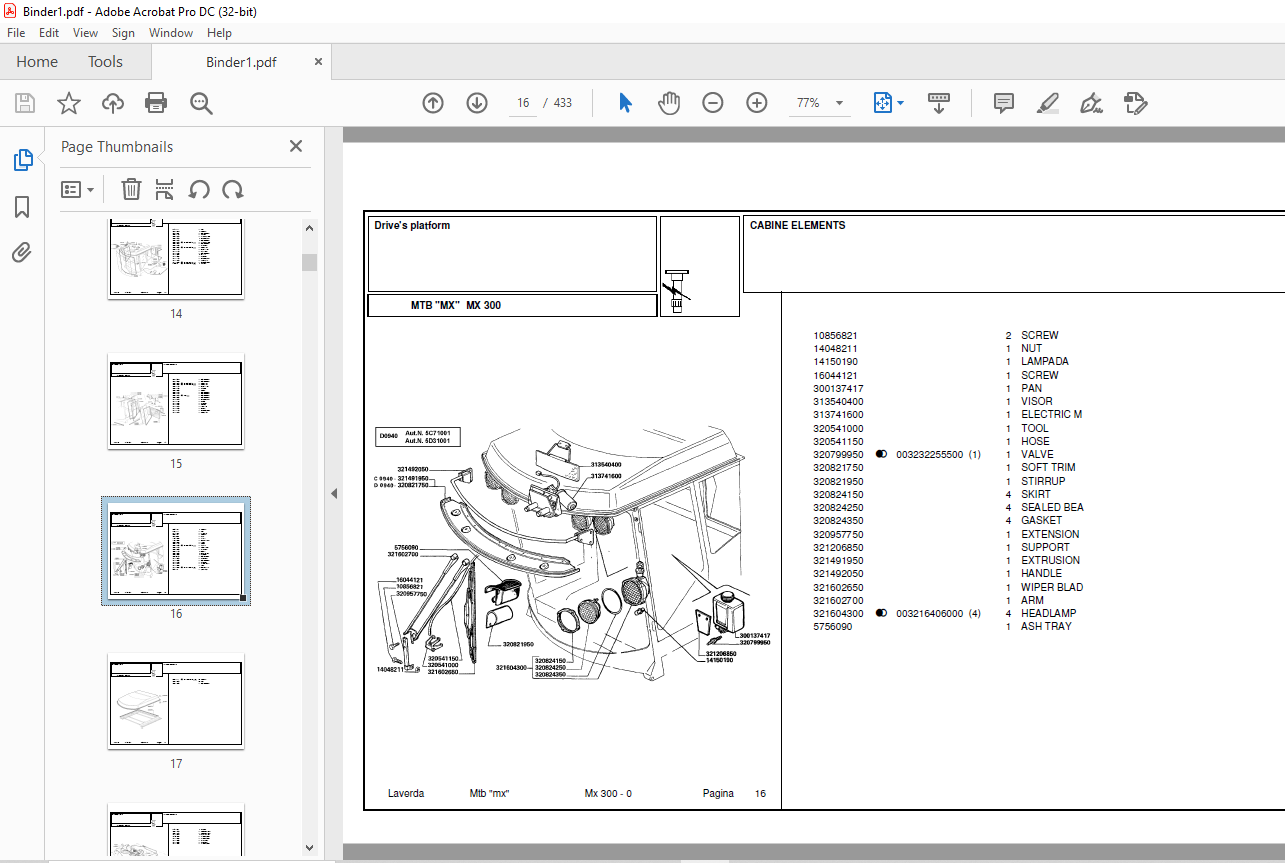Switch to the Tools tab
This screenshot has width=1285, height=863.
pos(105,62)
